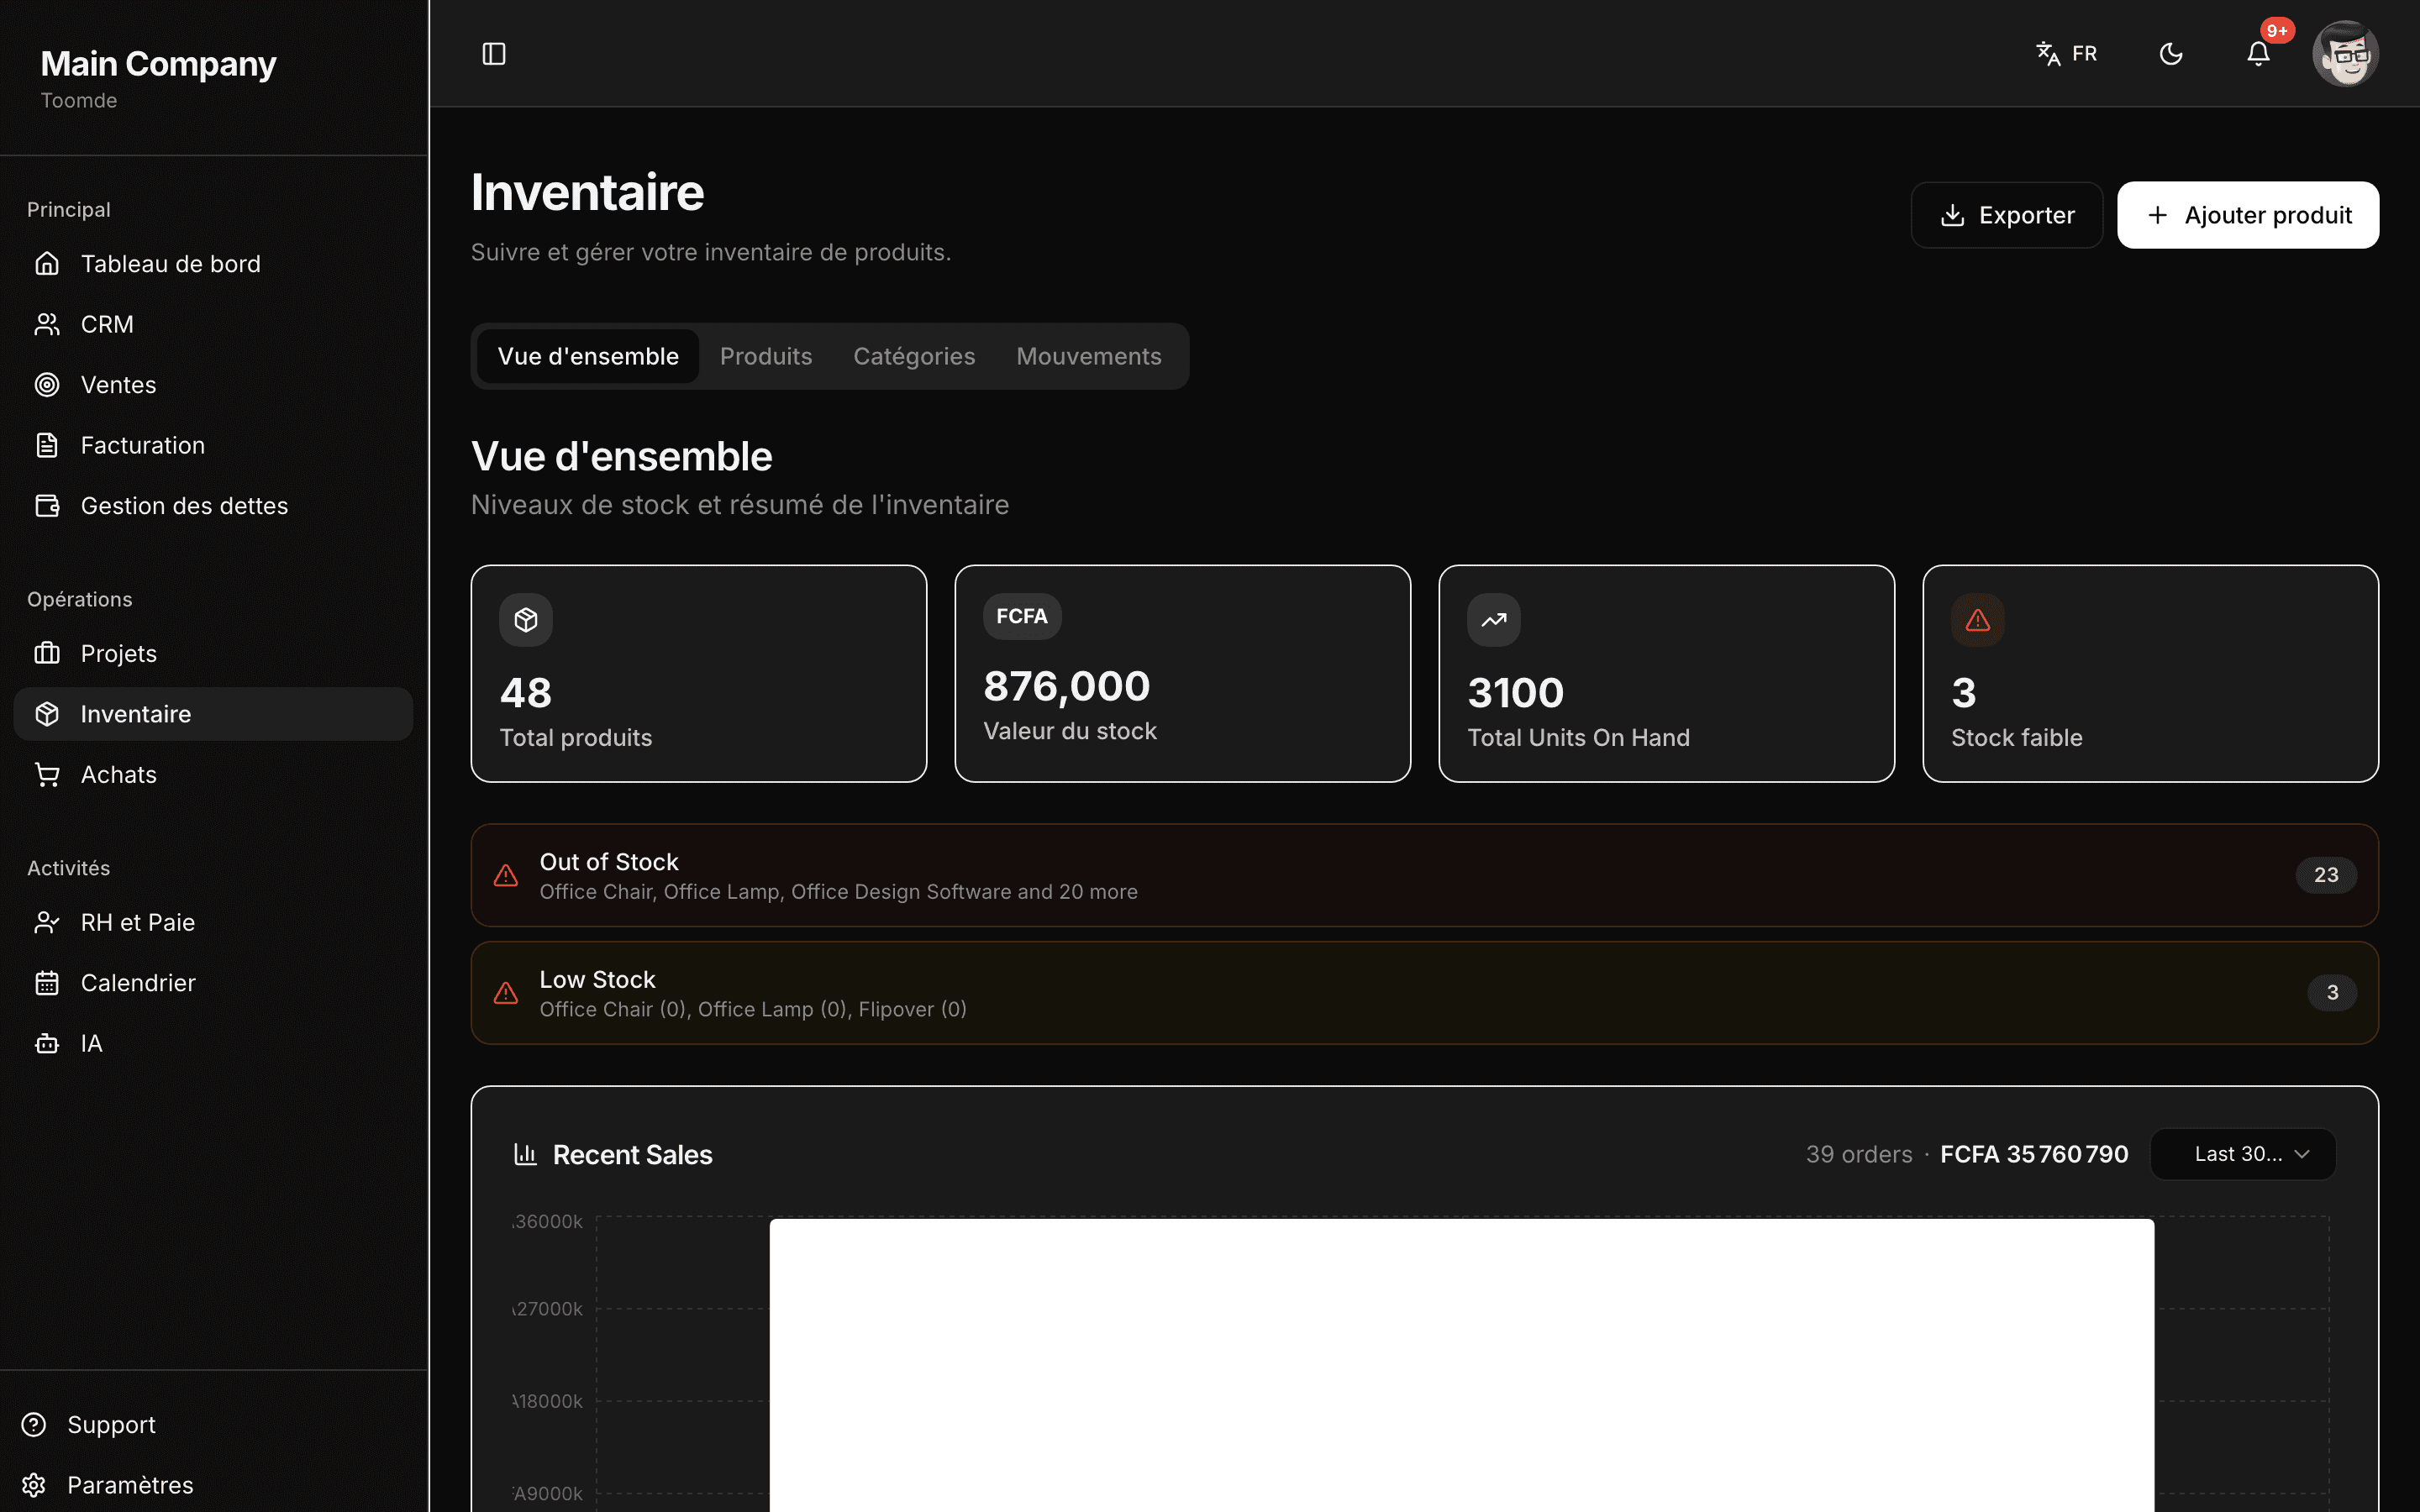Viewport: 2420px width, 1512px height.
Task: Click the 3100 Total Units On Hand value
Action: point(1516,693)
